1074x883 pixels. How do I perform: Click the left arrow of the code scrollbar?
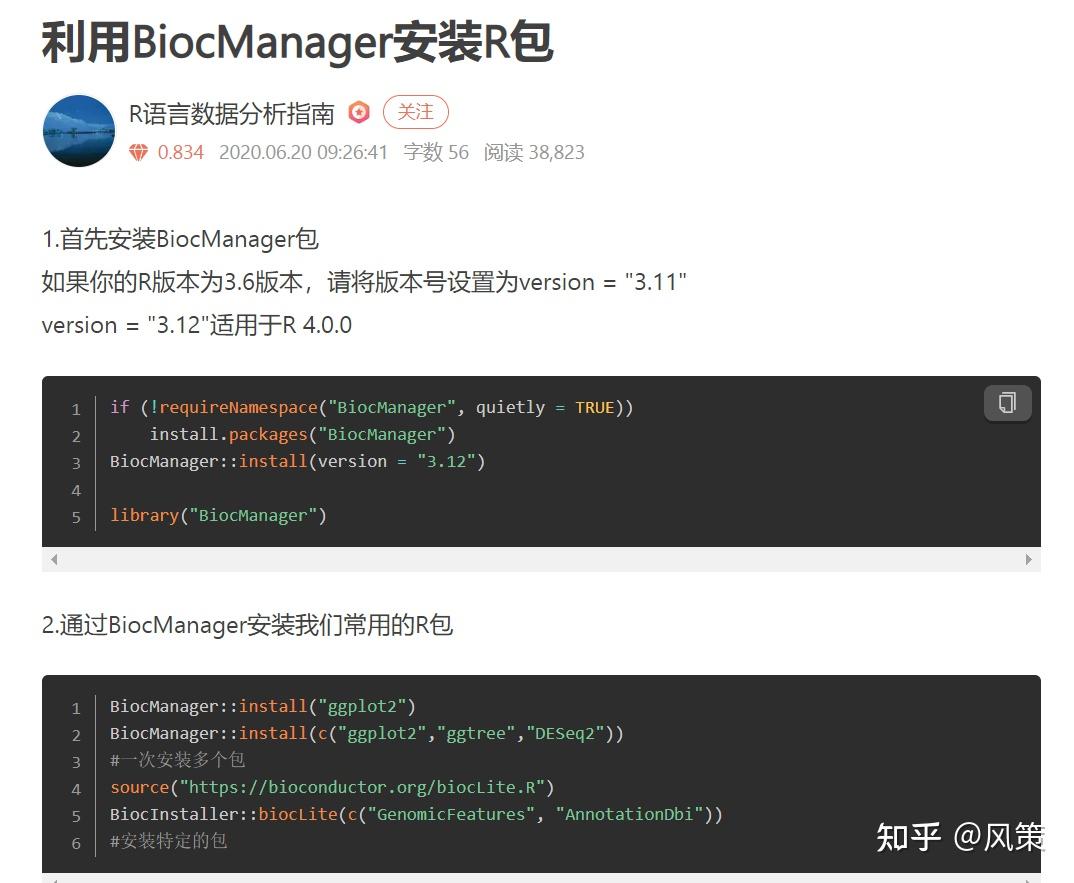pos(54,558)
